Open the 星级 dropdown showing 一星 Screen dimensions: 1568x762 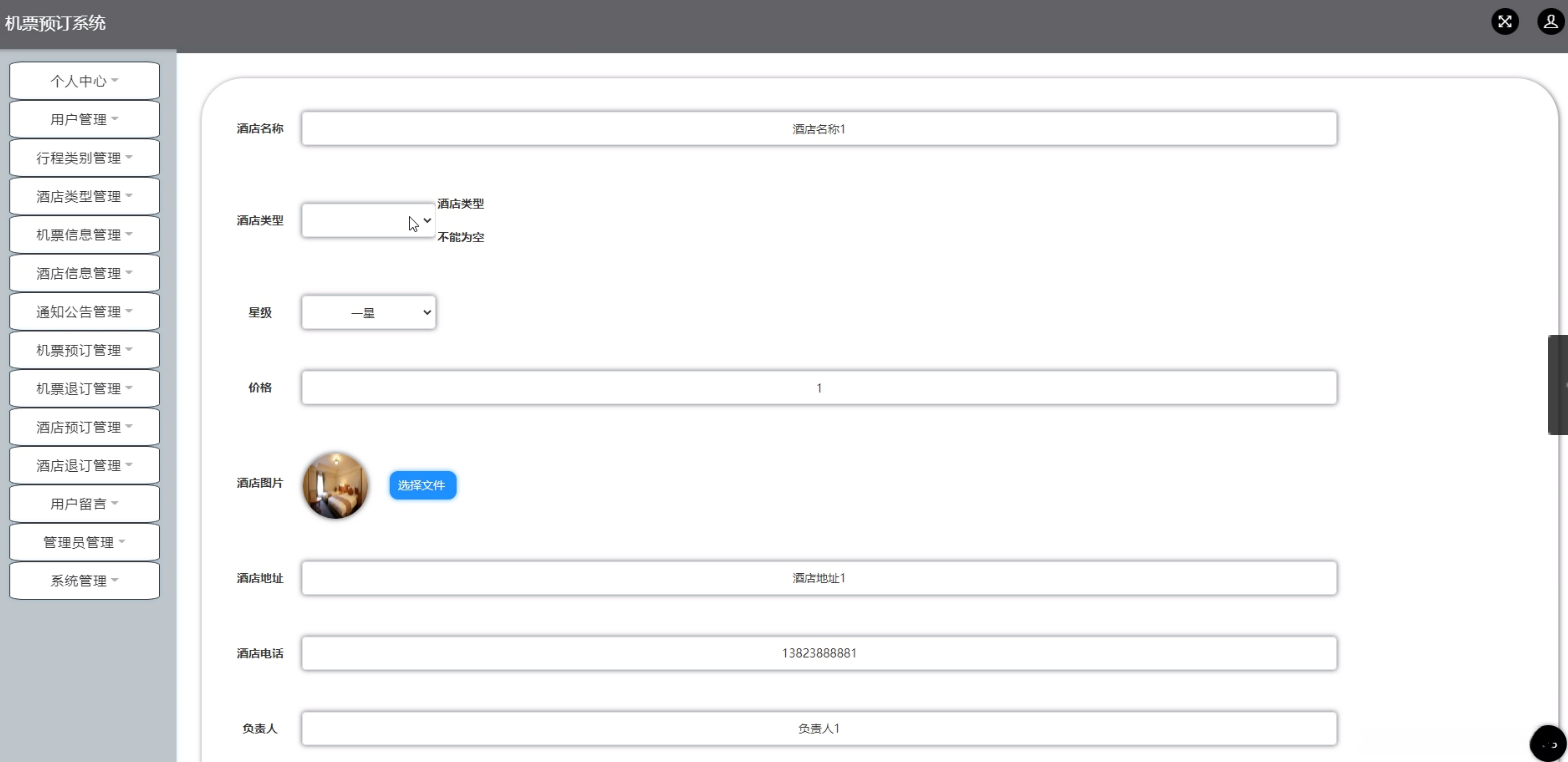tap(369, 313)
